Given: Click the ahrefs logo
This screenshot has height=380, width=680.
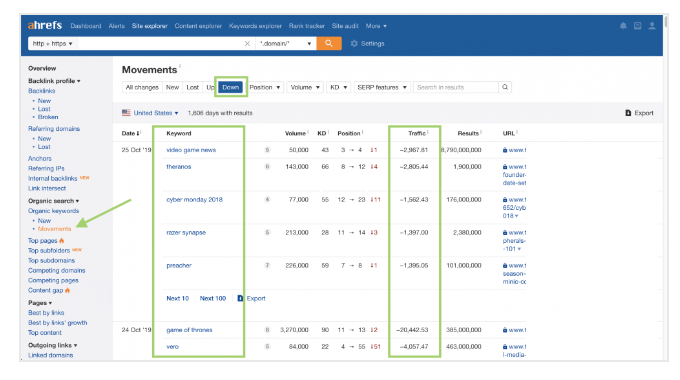Looking at the screenshot, I should [45, 25].
